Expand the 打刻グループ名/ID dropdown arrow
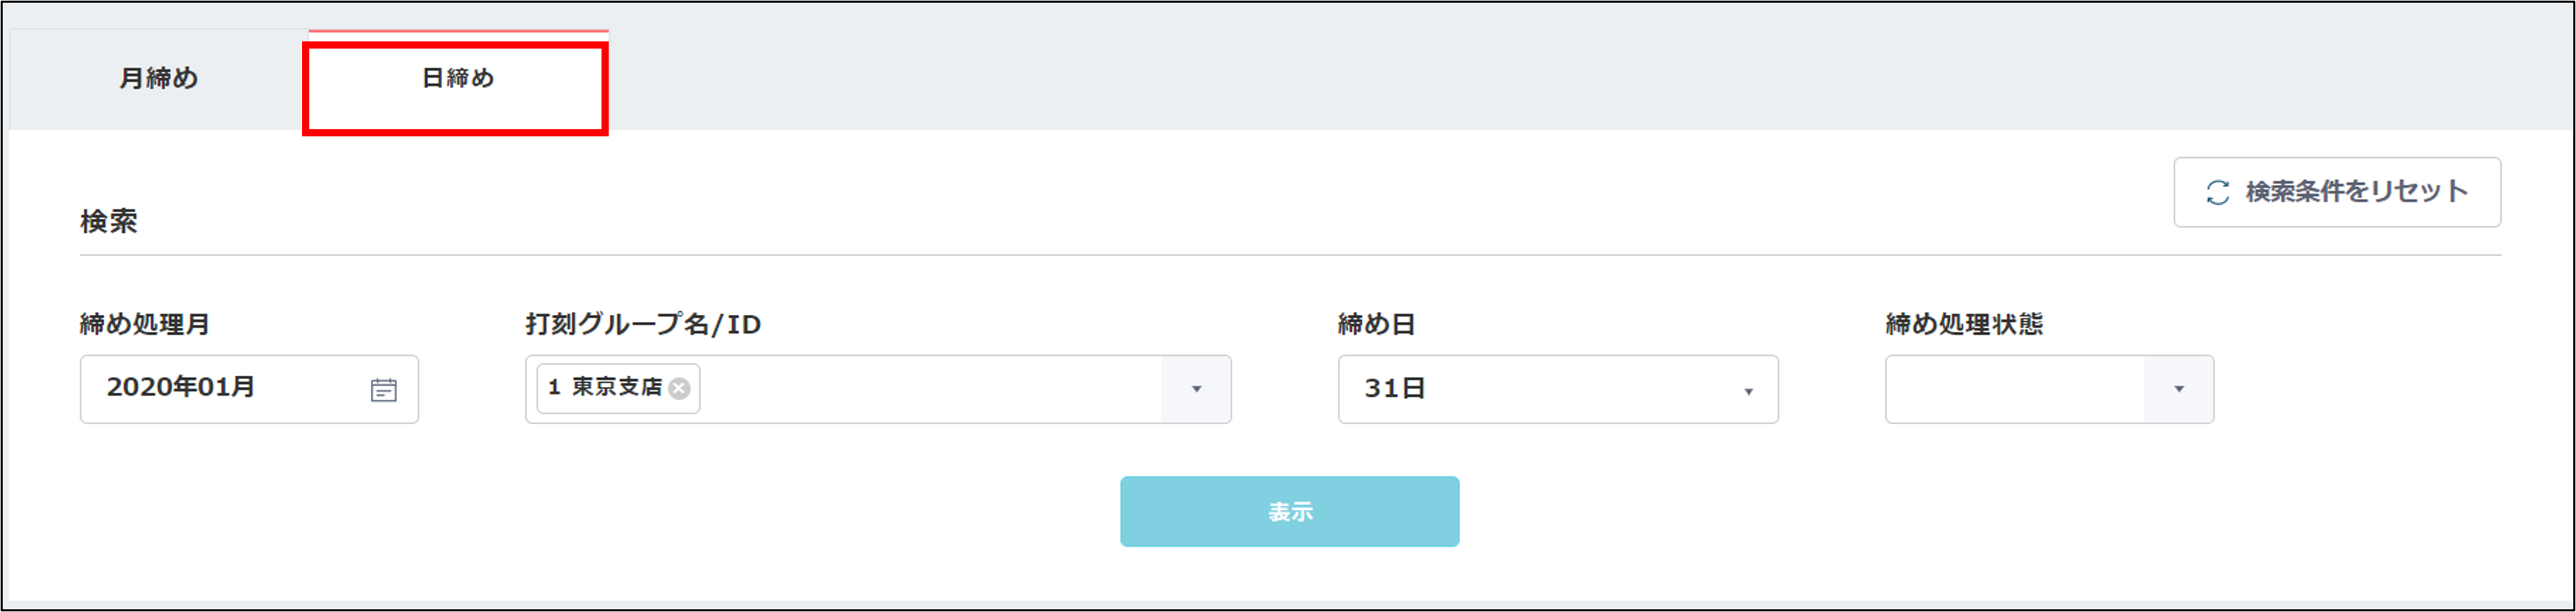The width and height of the screenshot is (2576, 612). coord(1196,389)
